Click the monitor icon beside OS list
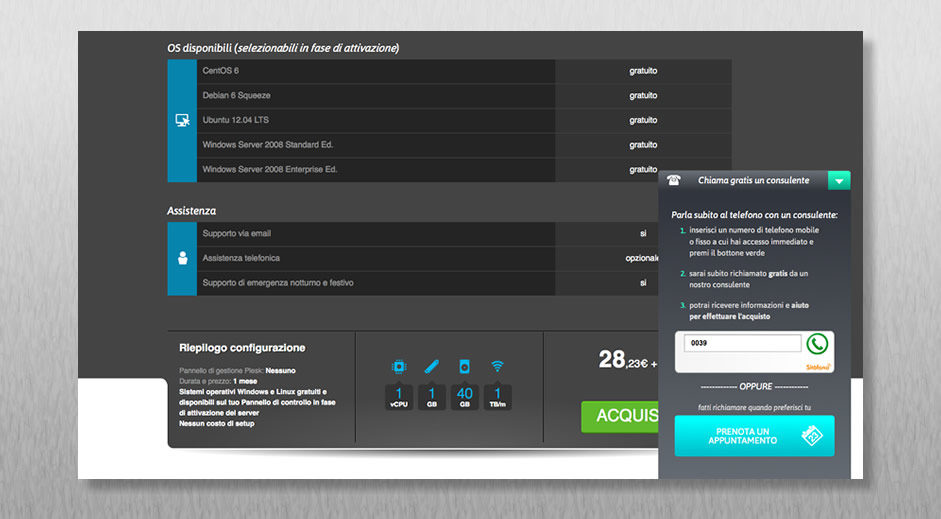This screenshot has height=519, width=941. (x=182, y=120)
